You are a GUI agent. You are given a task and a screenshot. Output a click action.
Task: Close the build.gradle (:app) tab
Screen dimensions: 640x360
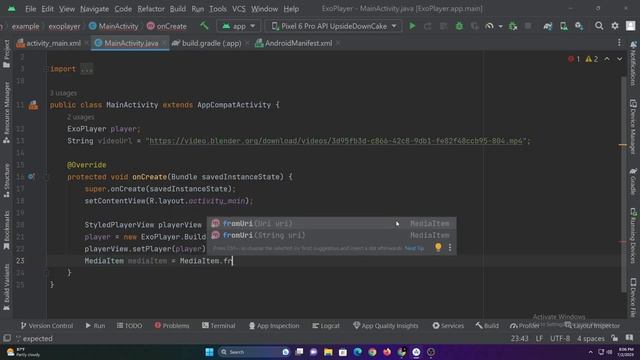point(247,43)
